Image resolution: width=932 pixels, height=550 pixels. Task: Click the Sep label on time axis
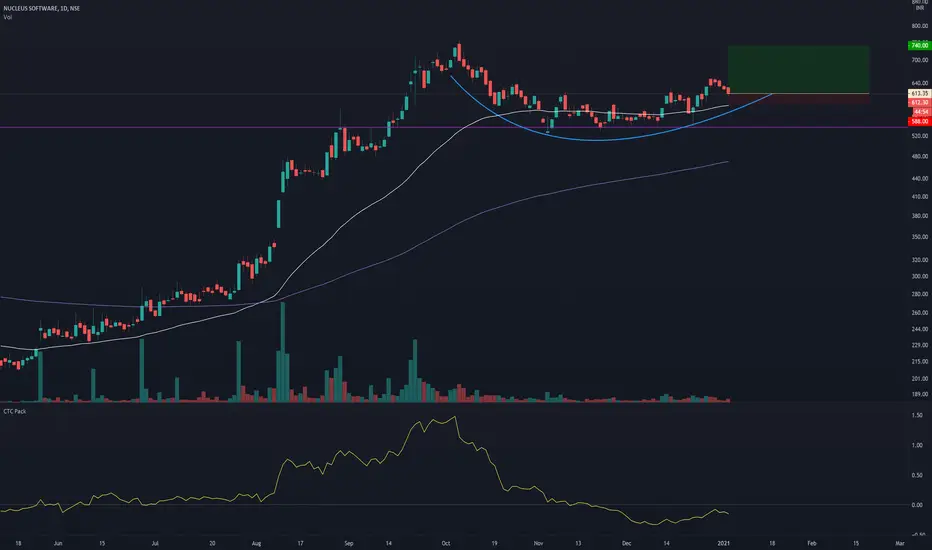click(349, 543)
